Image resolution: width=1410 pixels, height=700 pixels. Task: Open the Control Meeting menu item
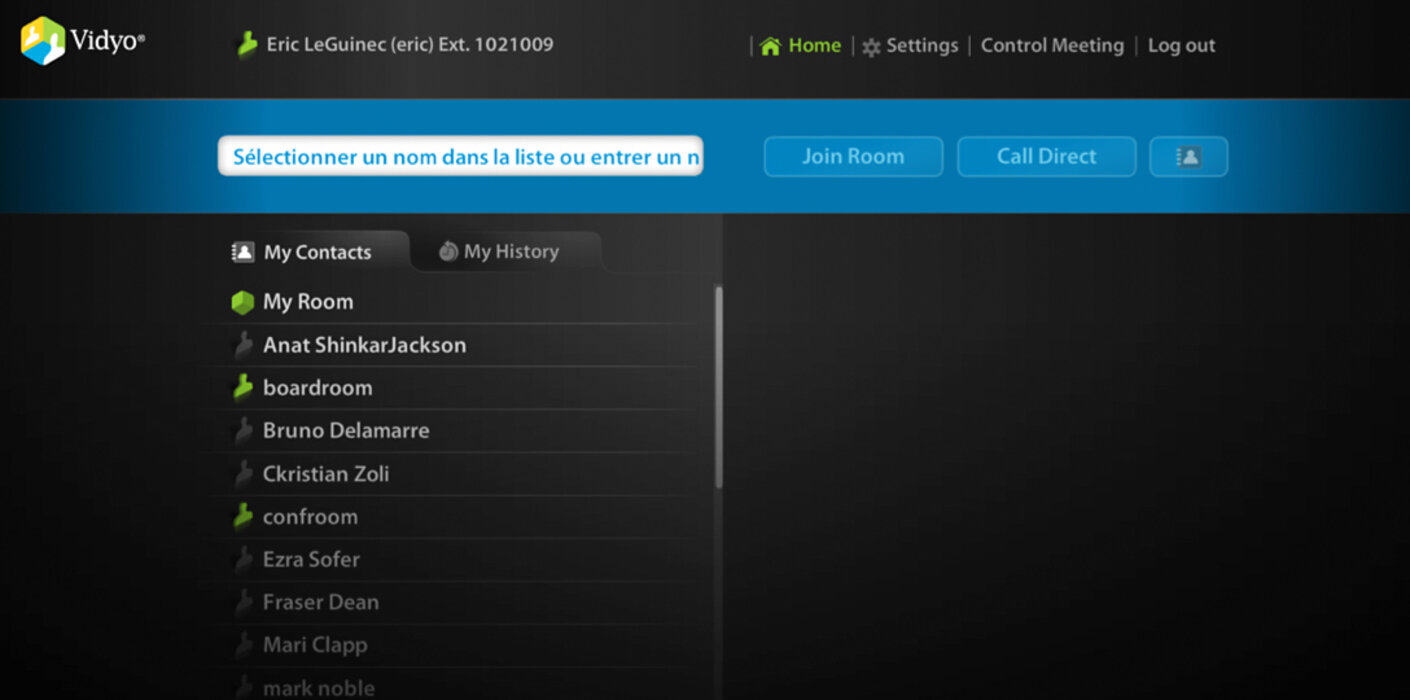[x=1052, y=46]
